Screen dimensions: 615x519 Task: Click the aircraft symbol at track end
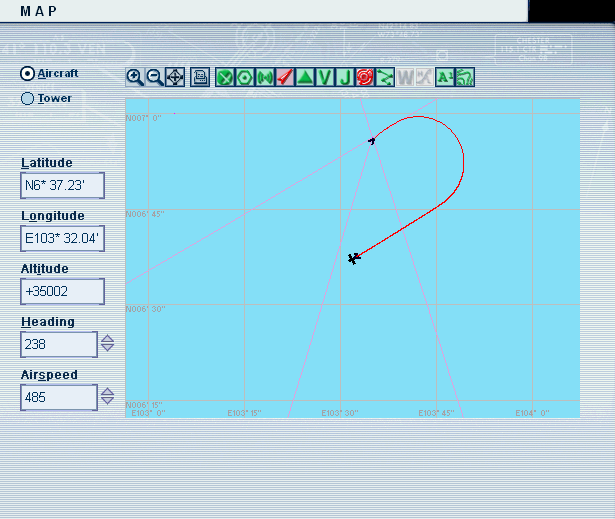[354, 259]
